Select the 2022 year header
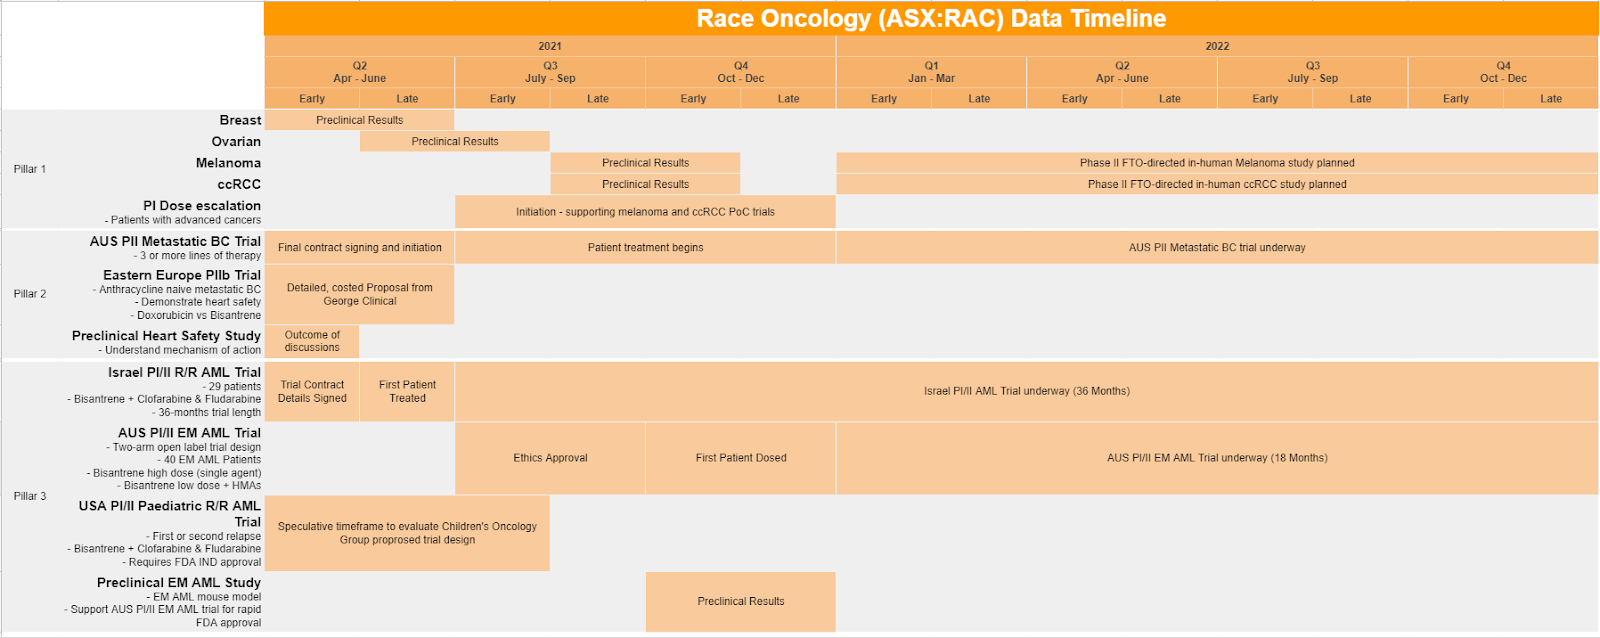This screenshot has width=1600, height=638. click(x=1217, y=46)
